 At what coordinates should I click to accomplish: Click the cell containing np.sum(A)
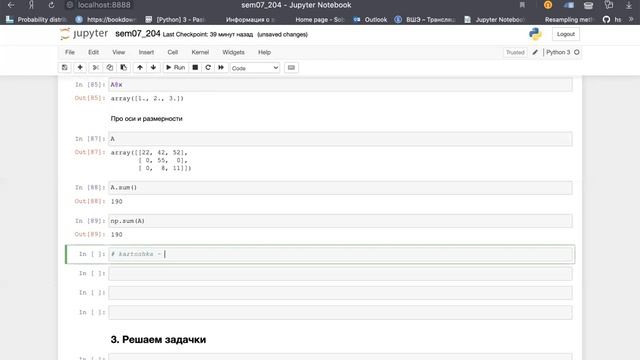point(340,221)
